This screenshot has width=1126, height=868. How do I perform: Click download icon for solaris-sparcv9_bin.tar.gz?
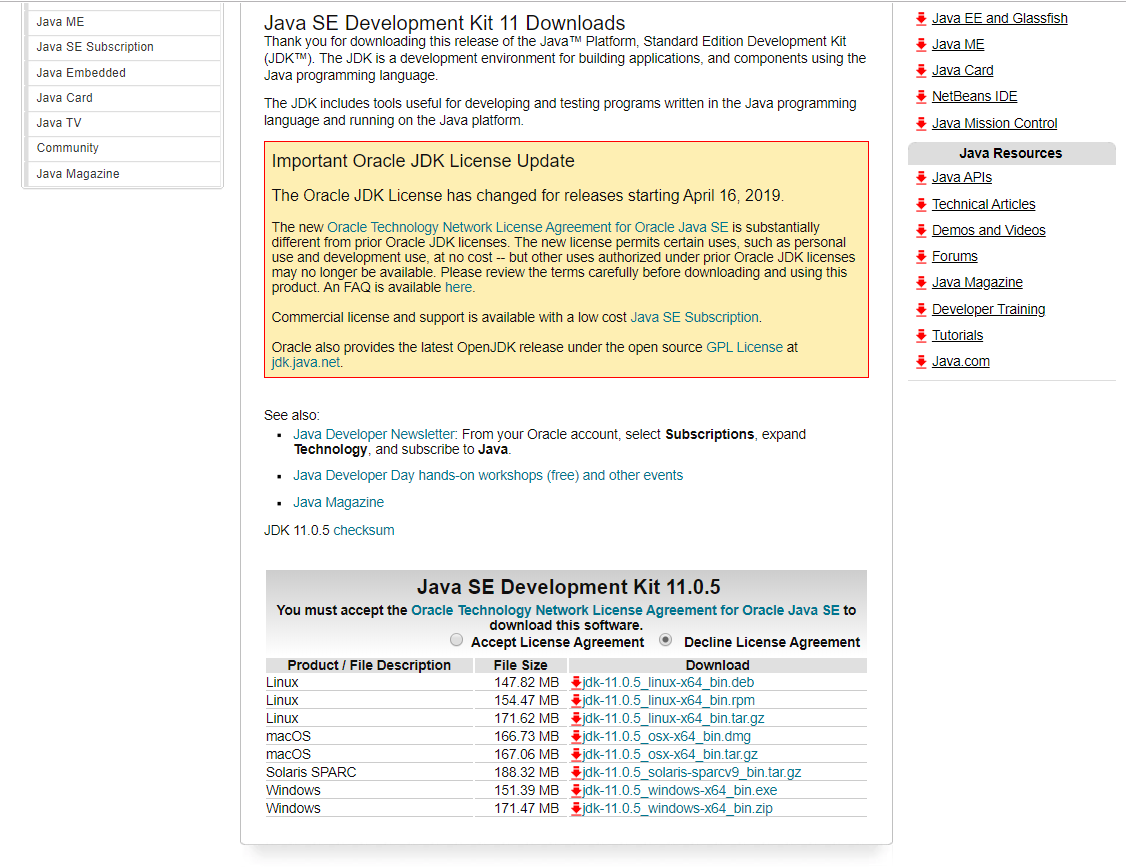point(576,772)
